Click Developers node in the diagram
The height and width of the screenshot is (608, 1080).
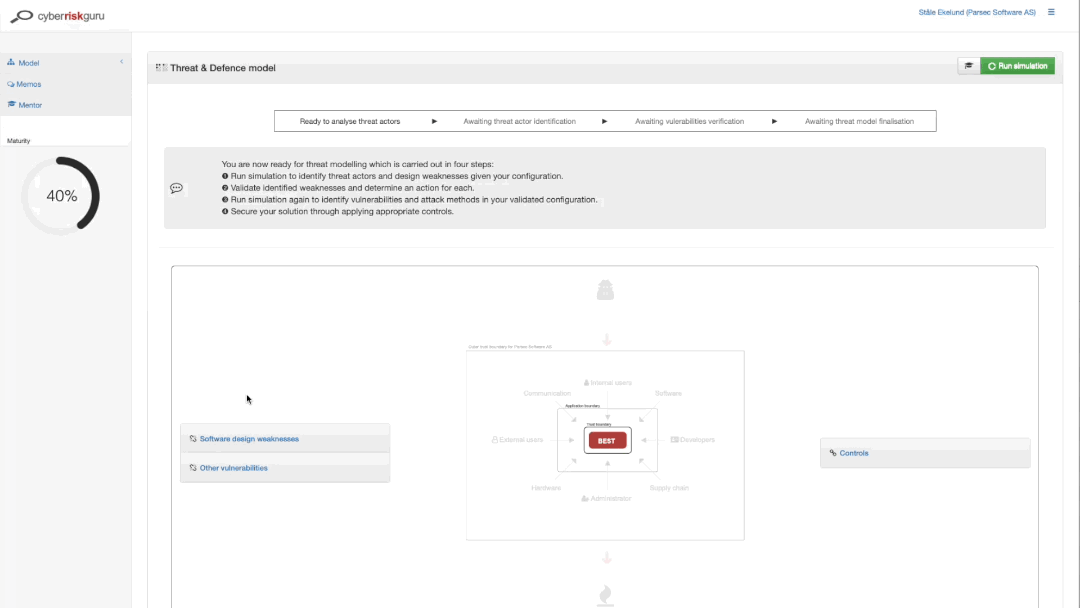[693, 440]
